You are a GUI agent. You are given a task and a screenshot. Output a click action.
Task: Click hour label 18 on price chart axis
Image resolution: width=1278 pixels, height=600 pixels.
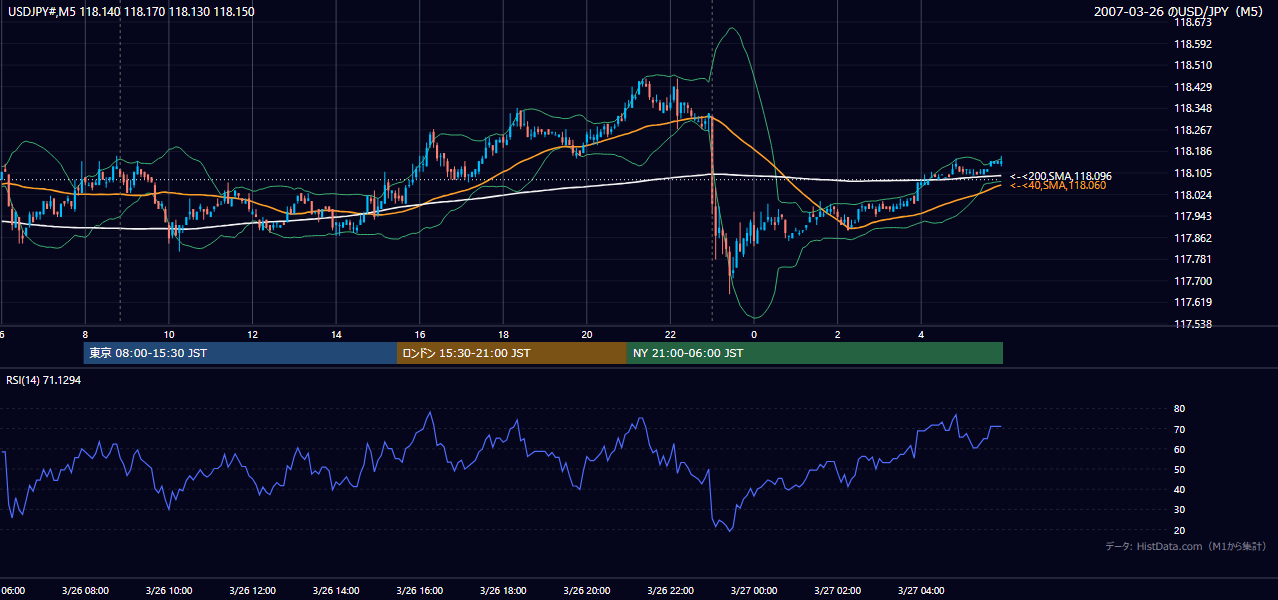click(x=503, y=335)
